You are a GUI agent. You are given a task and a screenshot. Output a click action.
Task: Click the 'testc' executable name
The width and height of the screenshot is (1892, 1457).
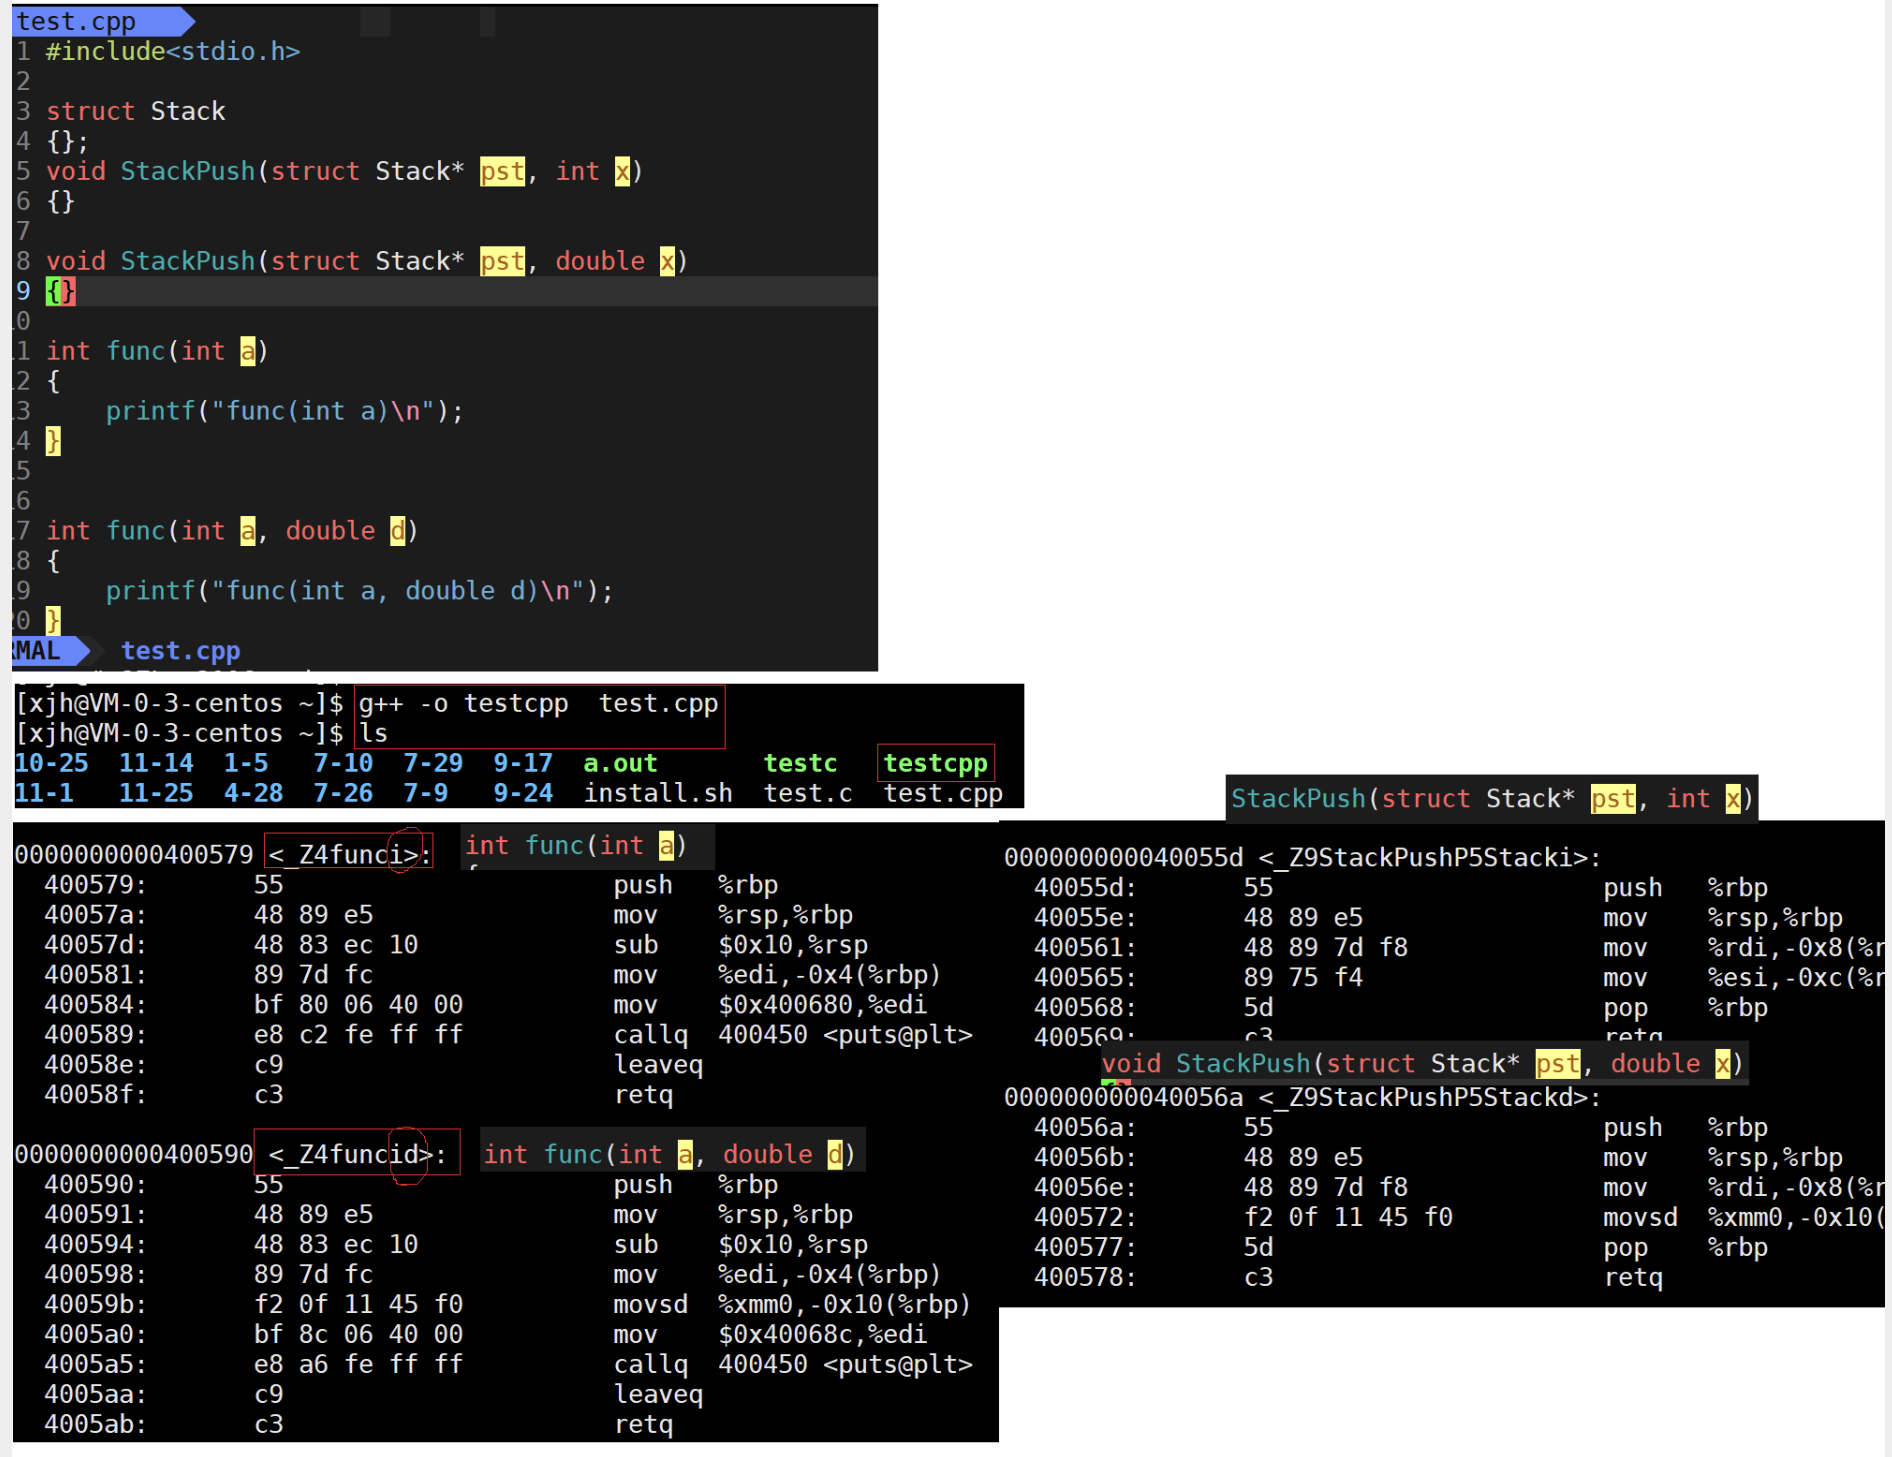click(801, 763)
